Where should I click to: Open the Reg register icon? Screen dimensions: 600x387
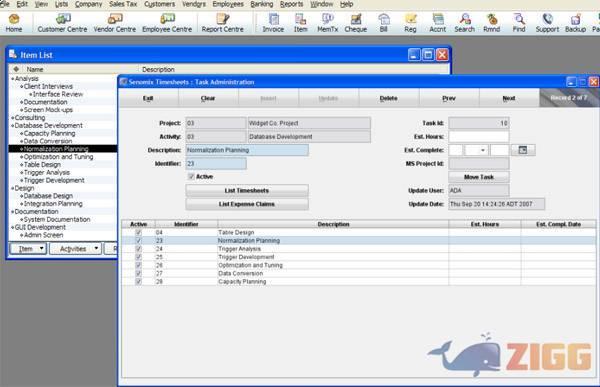click(410, 23)
